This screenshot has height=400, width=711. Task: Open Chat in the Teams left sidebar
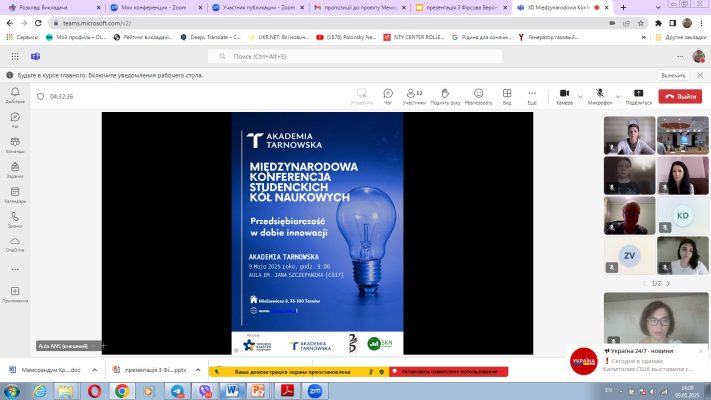15,120
